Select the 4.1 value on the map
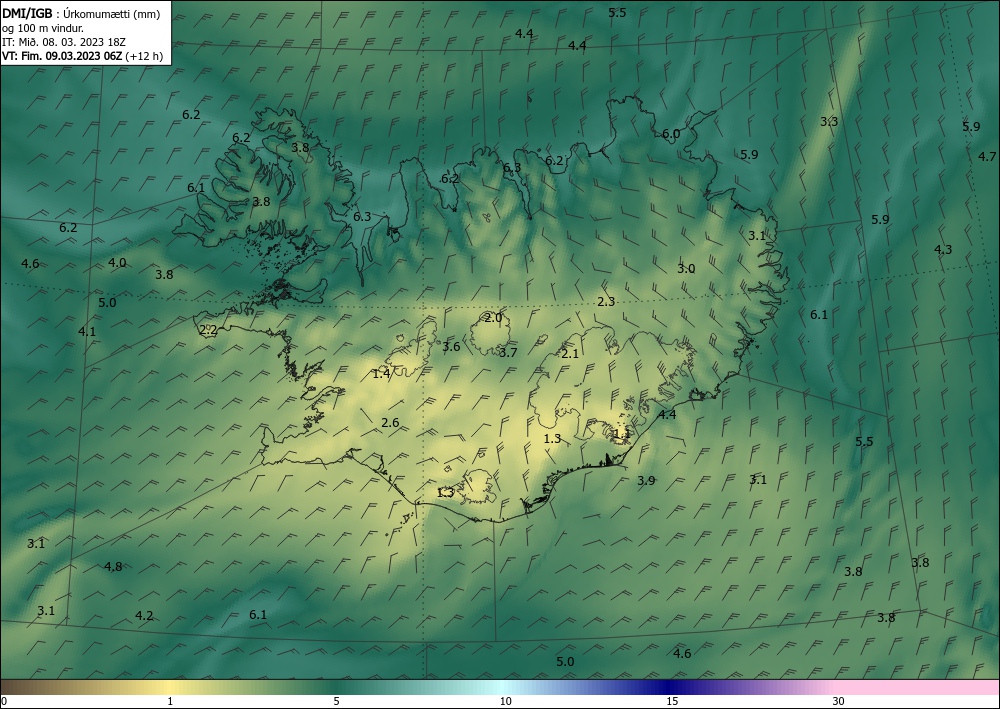Image resolution: width=1000 pixels, height=709 pixels. [x=87, y=332]
